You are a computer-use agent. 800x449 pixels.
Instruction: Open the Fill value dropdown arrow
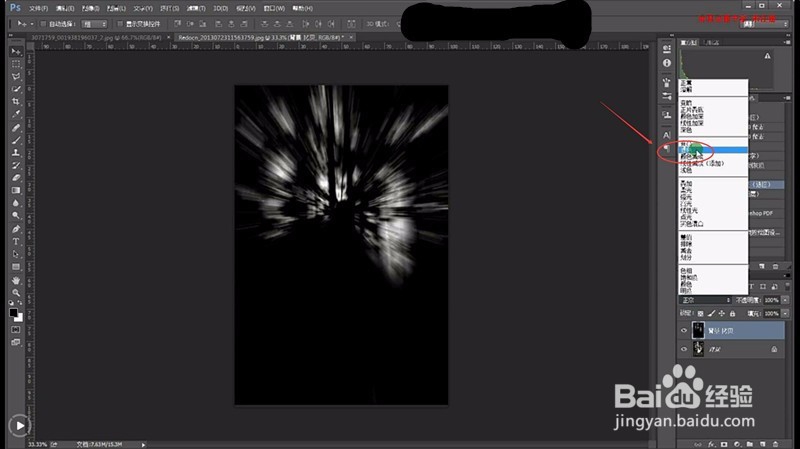pos(785,314)
